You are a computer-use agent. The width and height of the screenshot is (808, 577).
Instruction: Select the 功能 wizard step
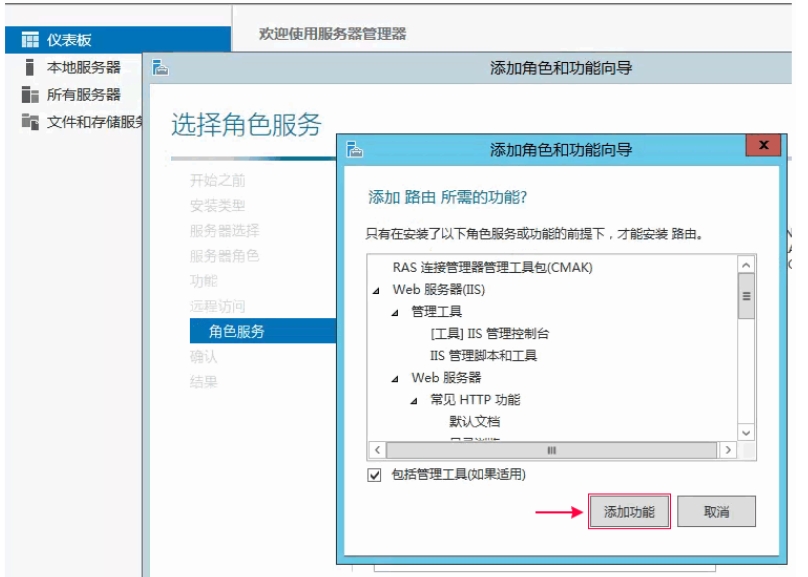[204, 281]
